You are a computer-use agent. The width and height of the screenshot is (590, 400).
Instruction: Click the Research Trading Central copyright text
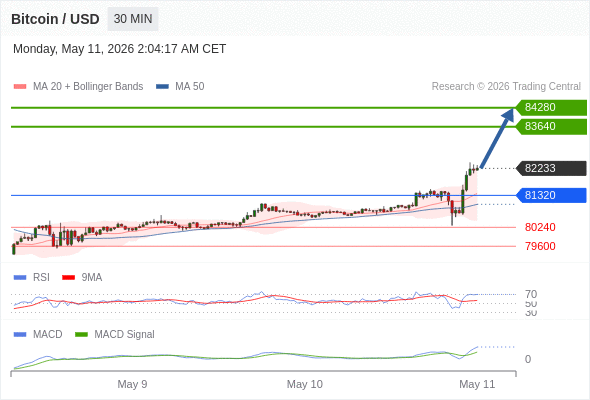pos(506,87)
